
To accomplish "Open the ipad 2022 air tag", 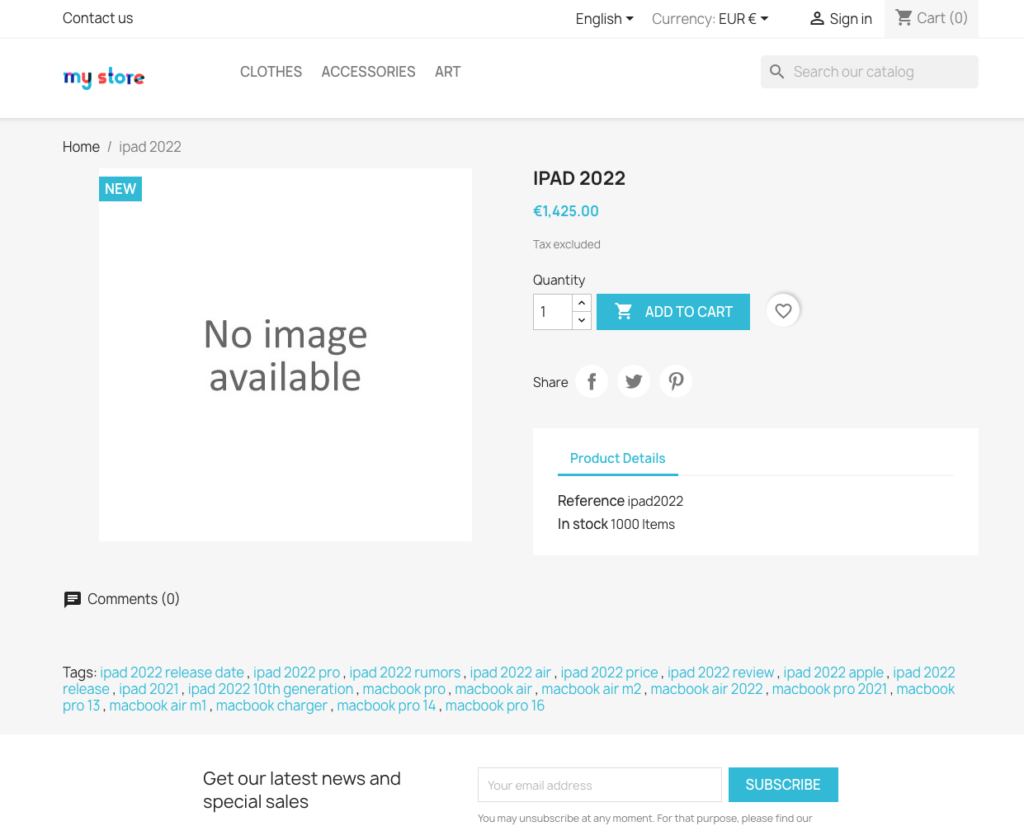I will [x=511, y=673].
